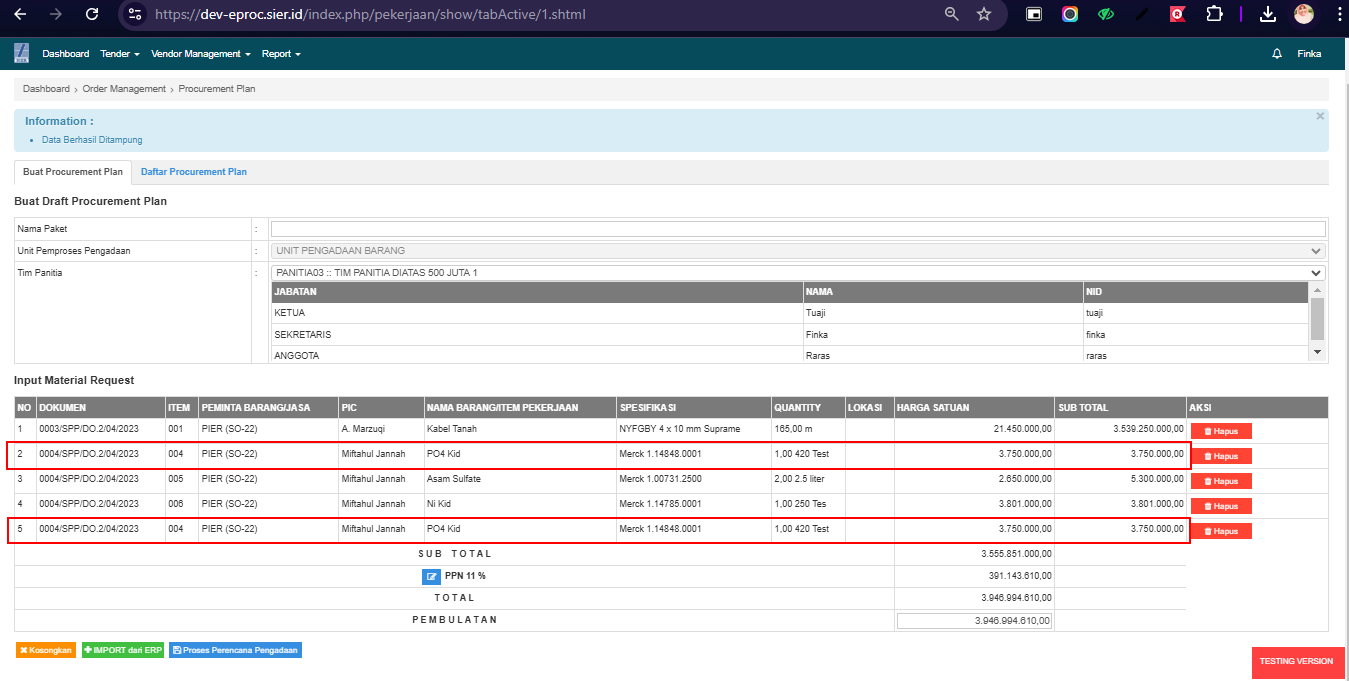This screenshot has width=1349, height=681.
Task: Click the SIER logo in navbar
Action: [x=22, y=53]
